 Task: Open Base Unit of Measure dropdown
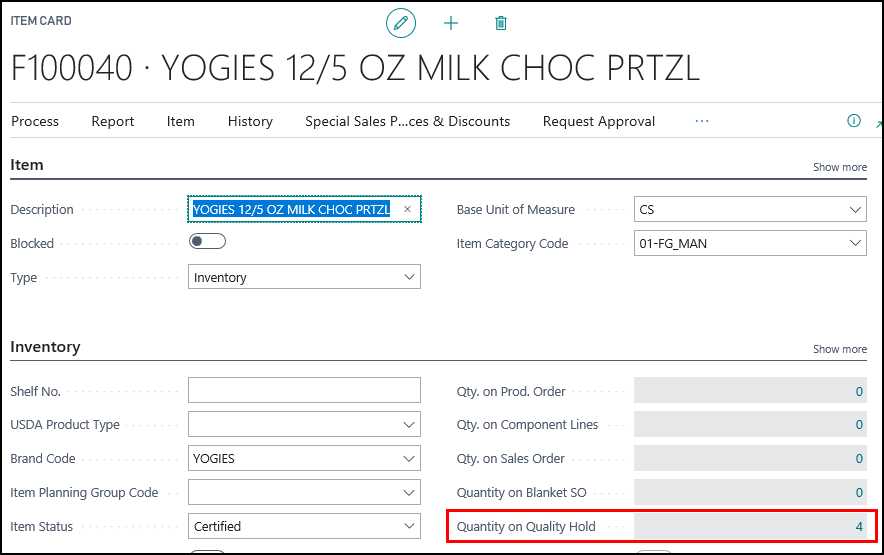[855, 210]
